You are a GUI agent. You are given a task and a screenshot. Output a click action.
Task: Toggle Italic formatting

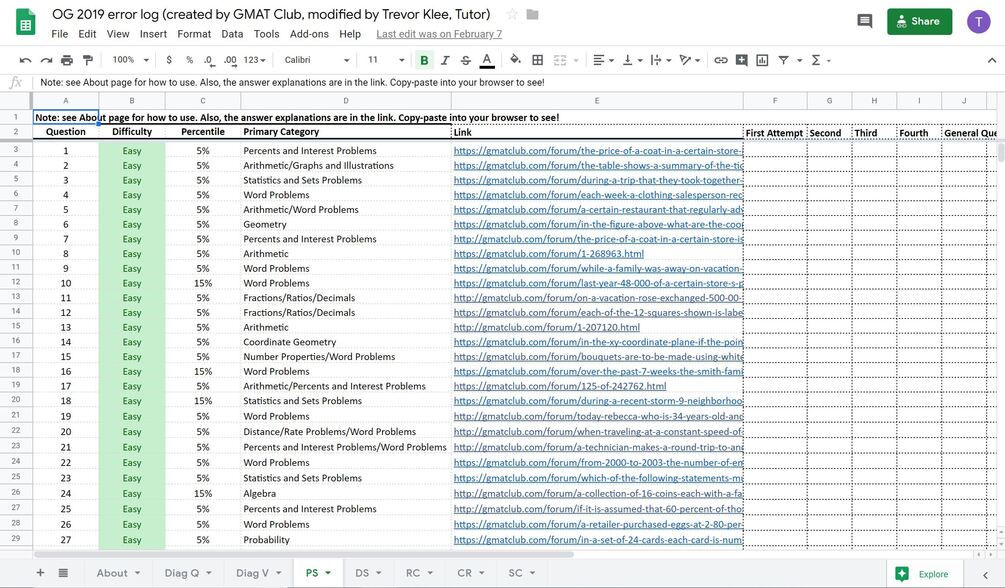(x=445, y=60)
